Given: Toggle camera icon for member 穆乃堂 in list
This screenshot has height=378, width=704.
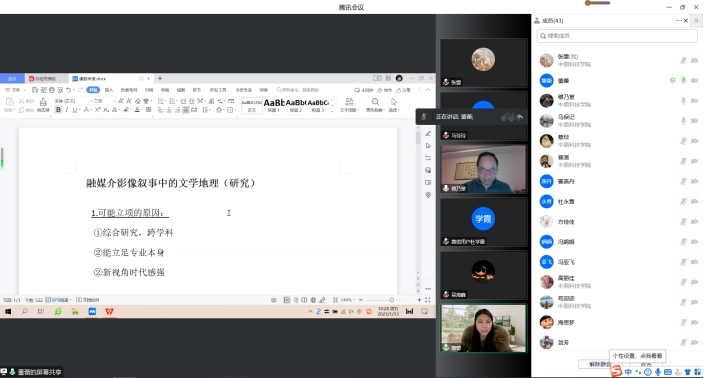Looking at the screenshot, I should tap(695, 101).
